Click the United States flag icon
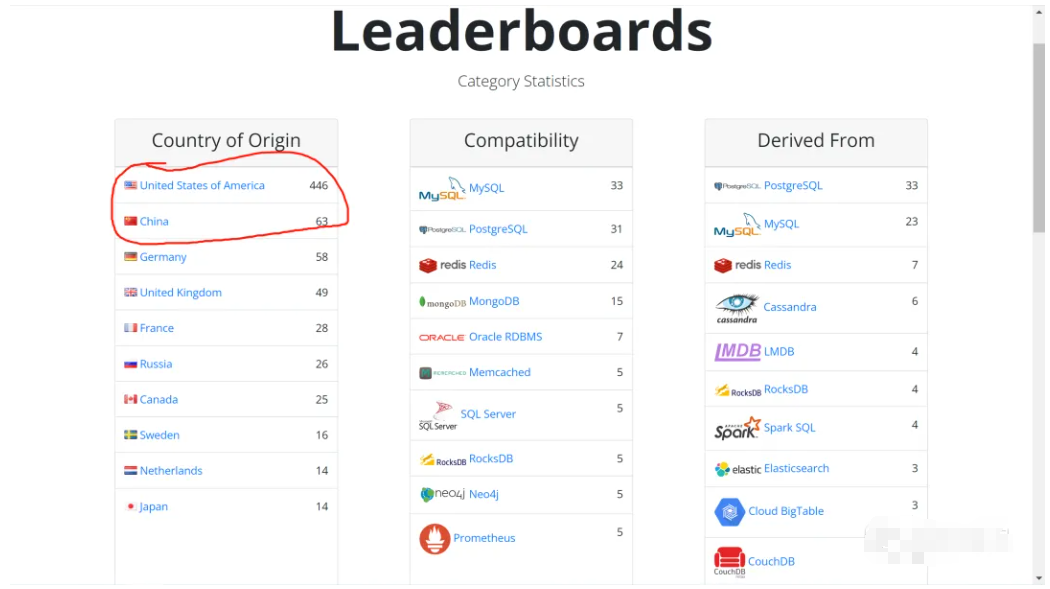 (x=131, y=185)
